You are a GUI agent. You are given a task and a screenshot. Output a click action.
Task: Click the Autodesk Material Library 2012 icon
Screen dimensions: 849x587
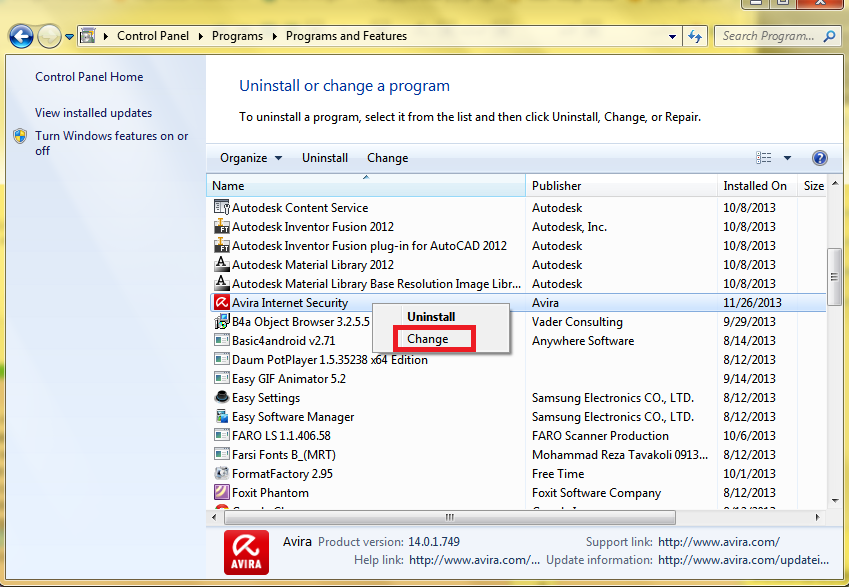(222, 265)
